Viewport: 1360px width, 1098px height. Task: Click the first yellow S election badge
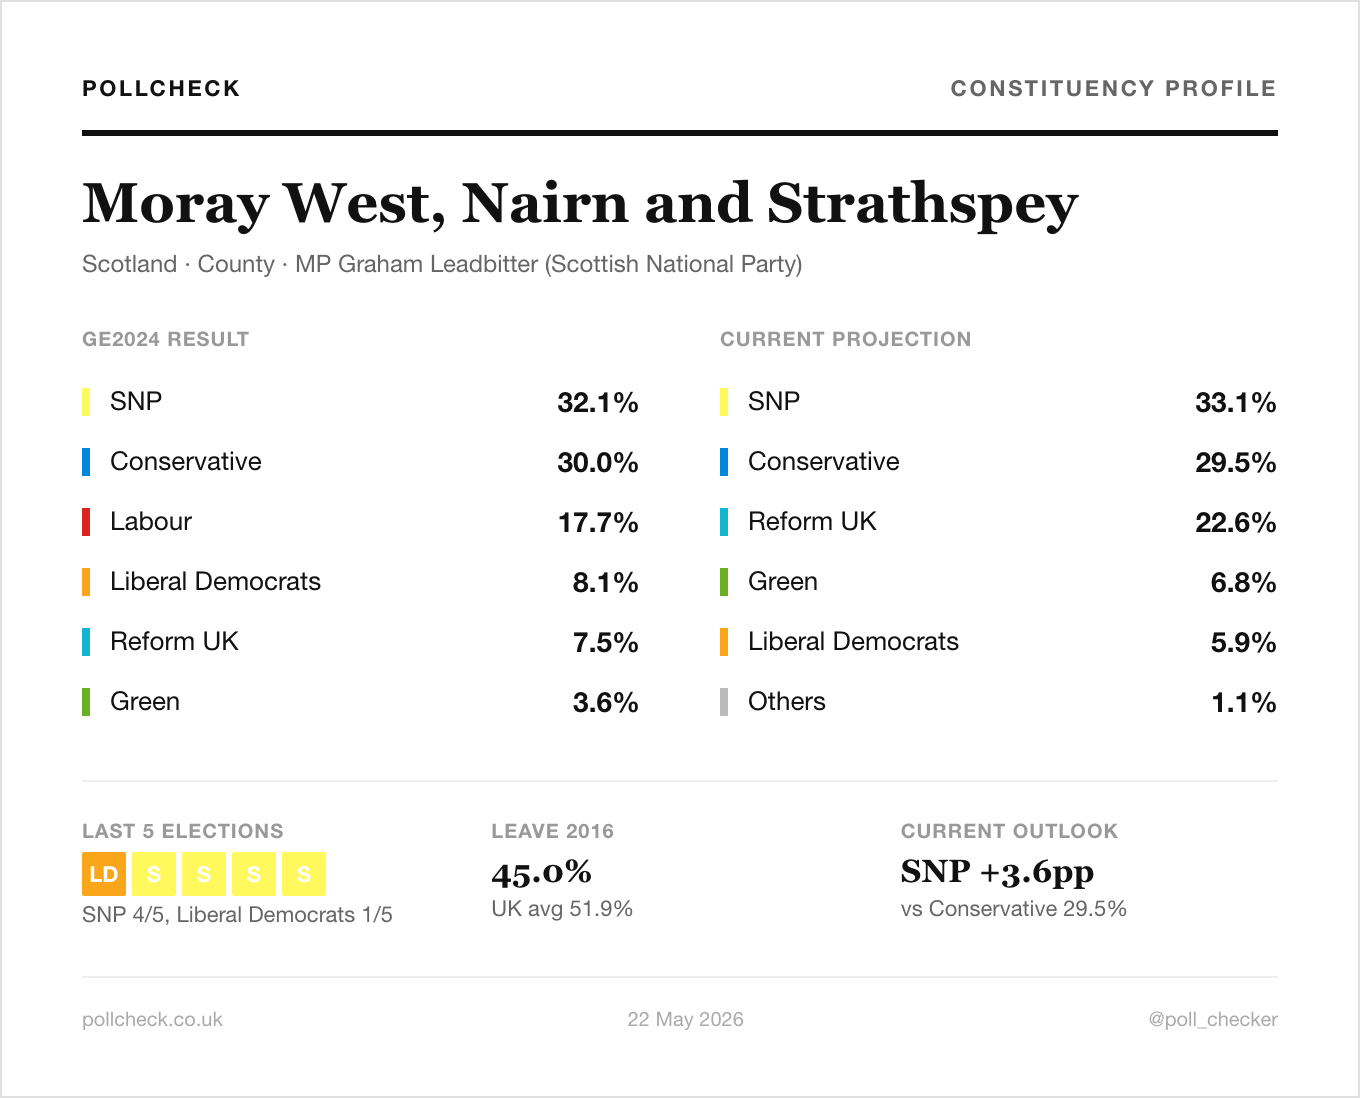tap(154, 874)
